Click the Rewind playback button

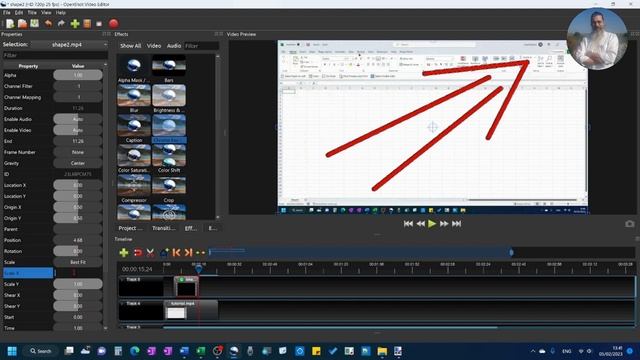coord(420,224)
